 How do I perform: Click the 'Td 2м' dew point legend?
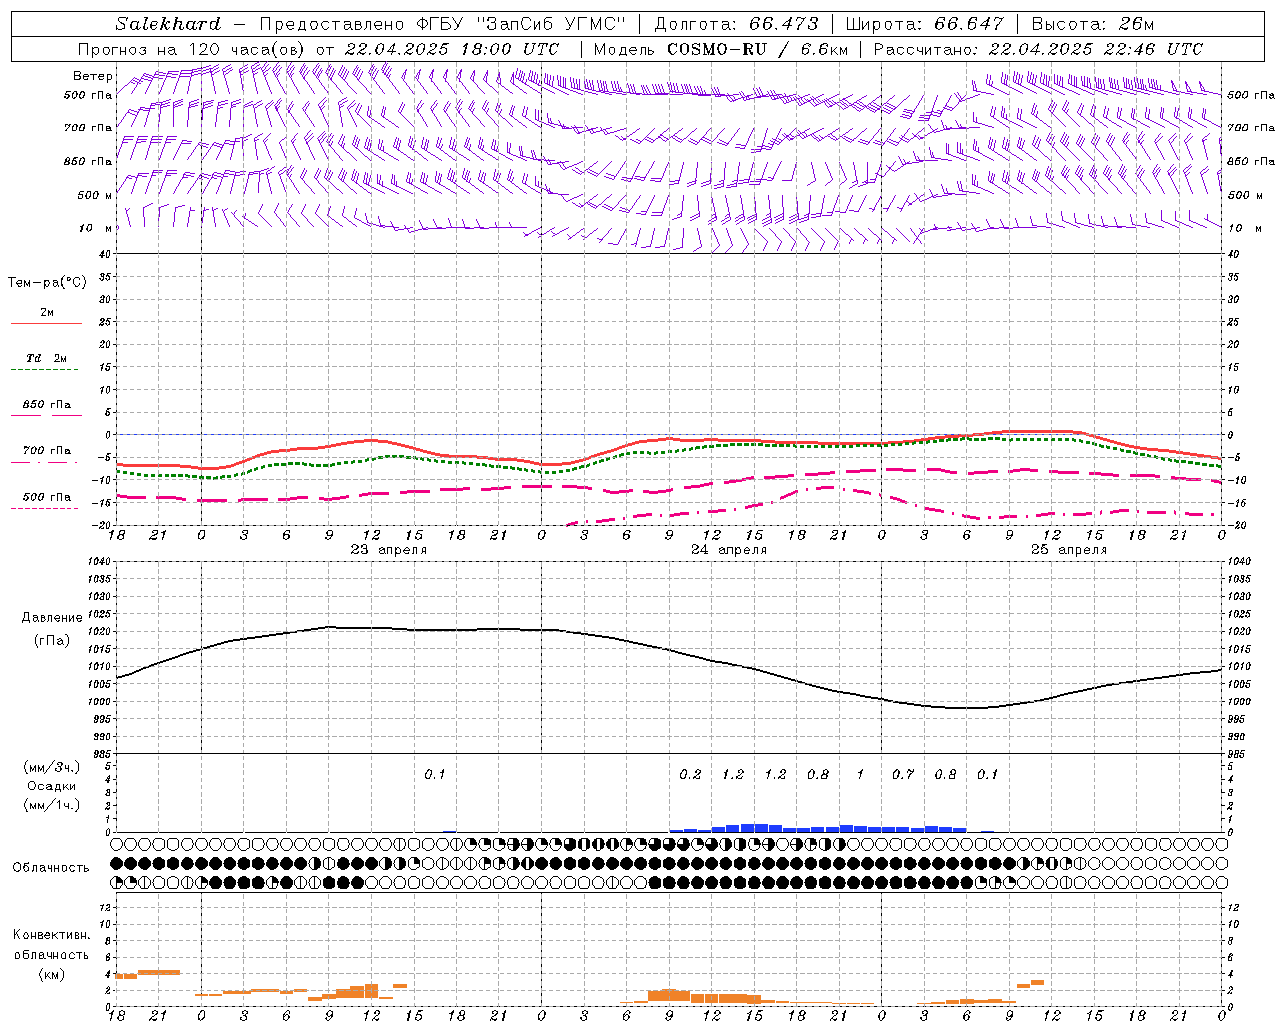point(46,358)
